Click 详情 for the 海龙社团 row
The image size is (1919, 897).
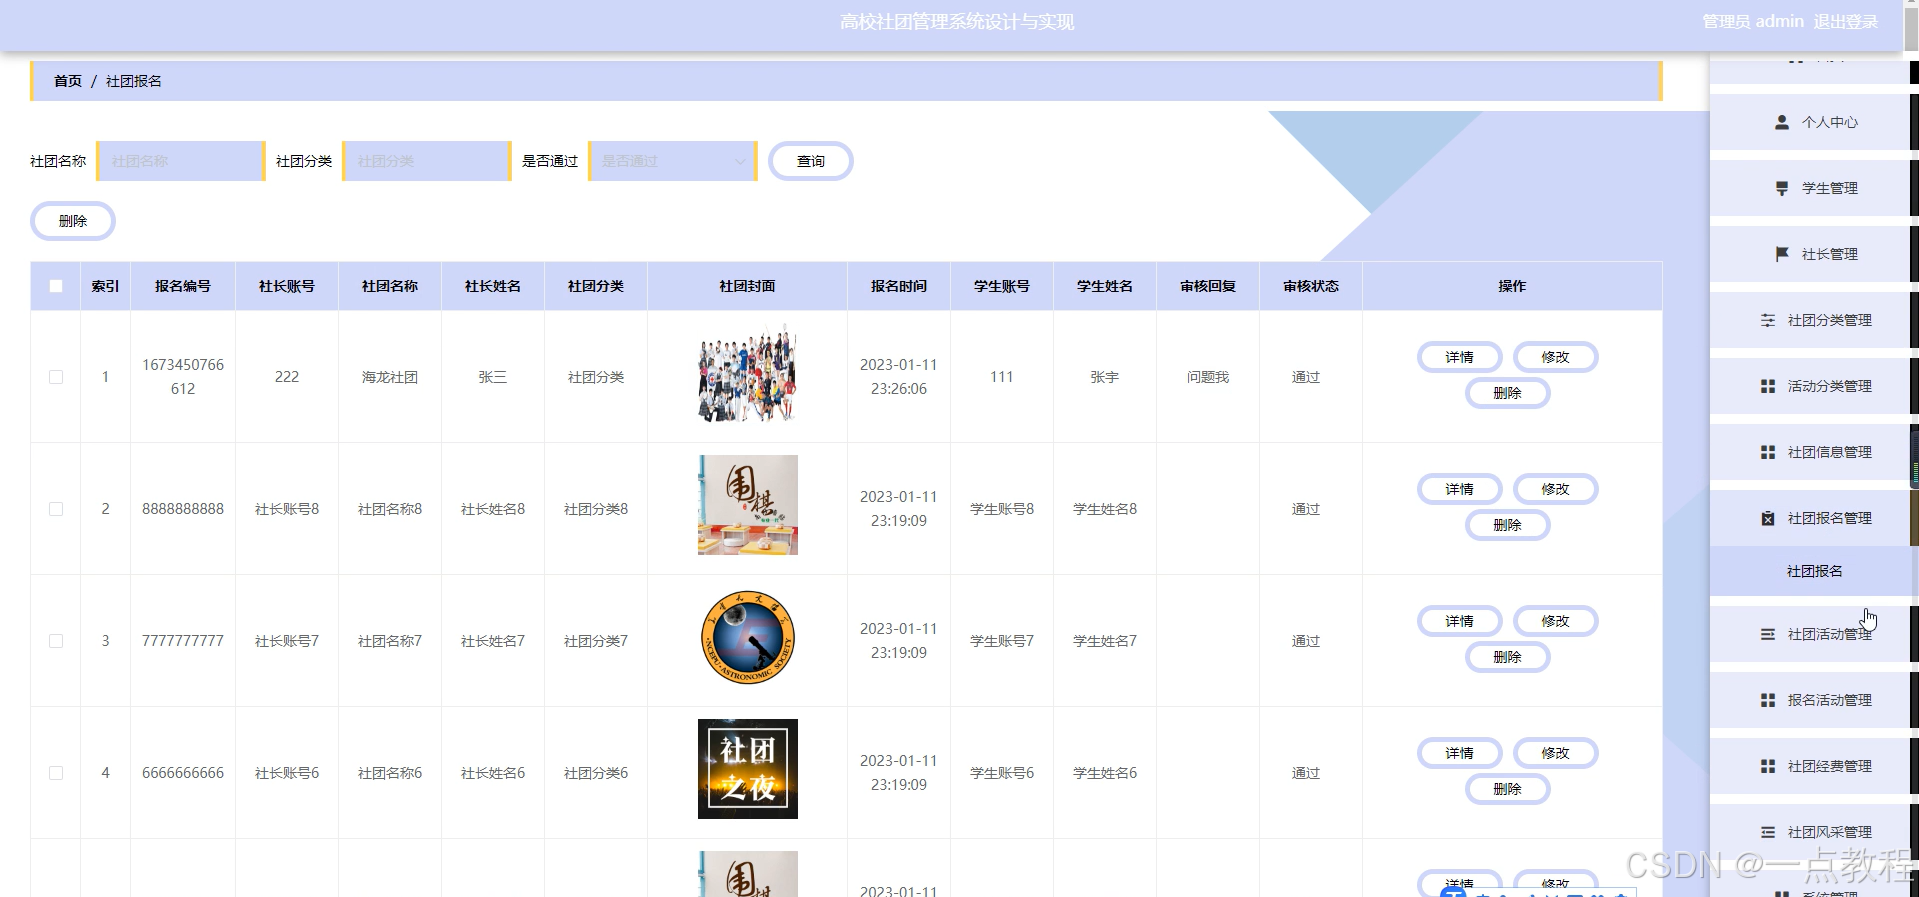[1459, 357]
